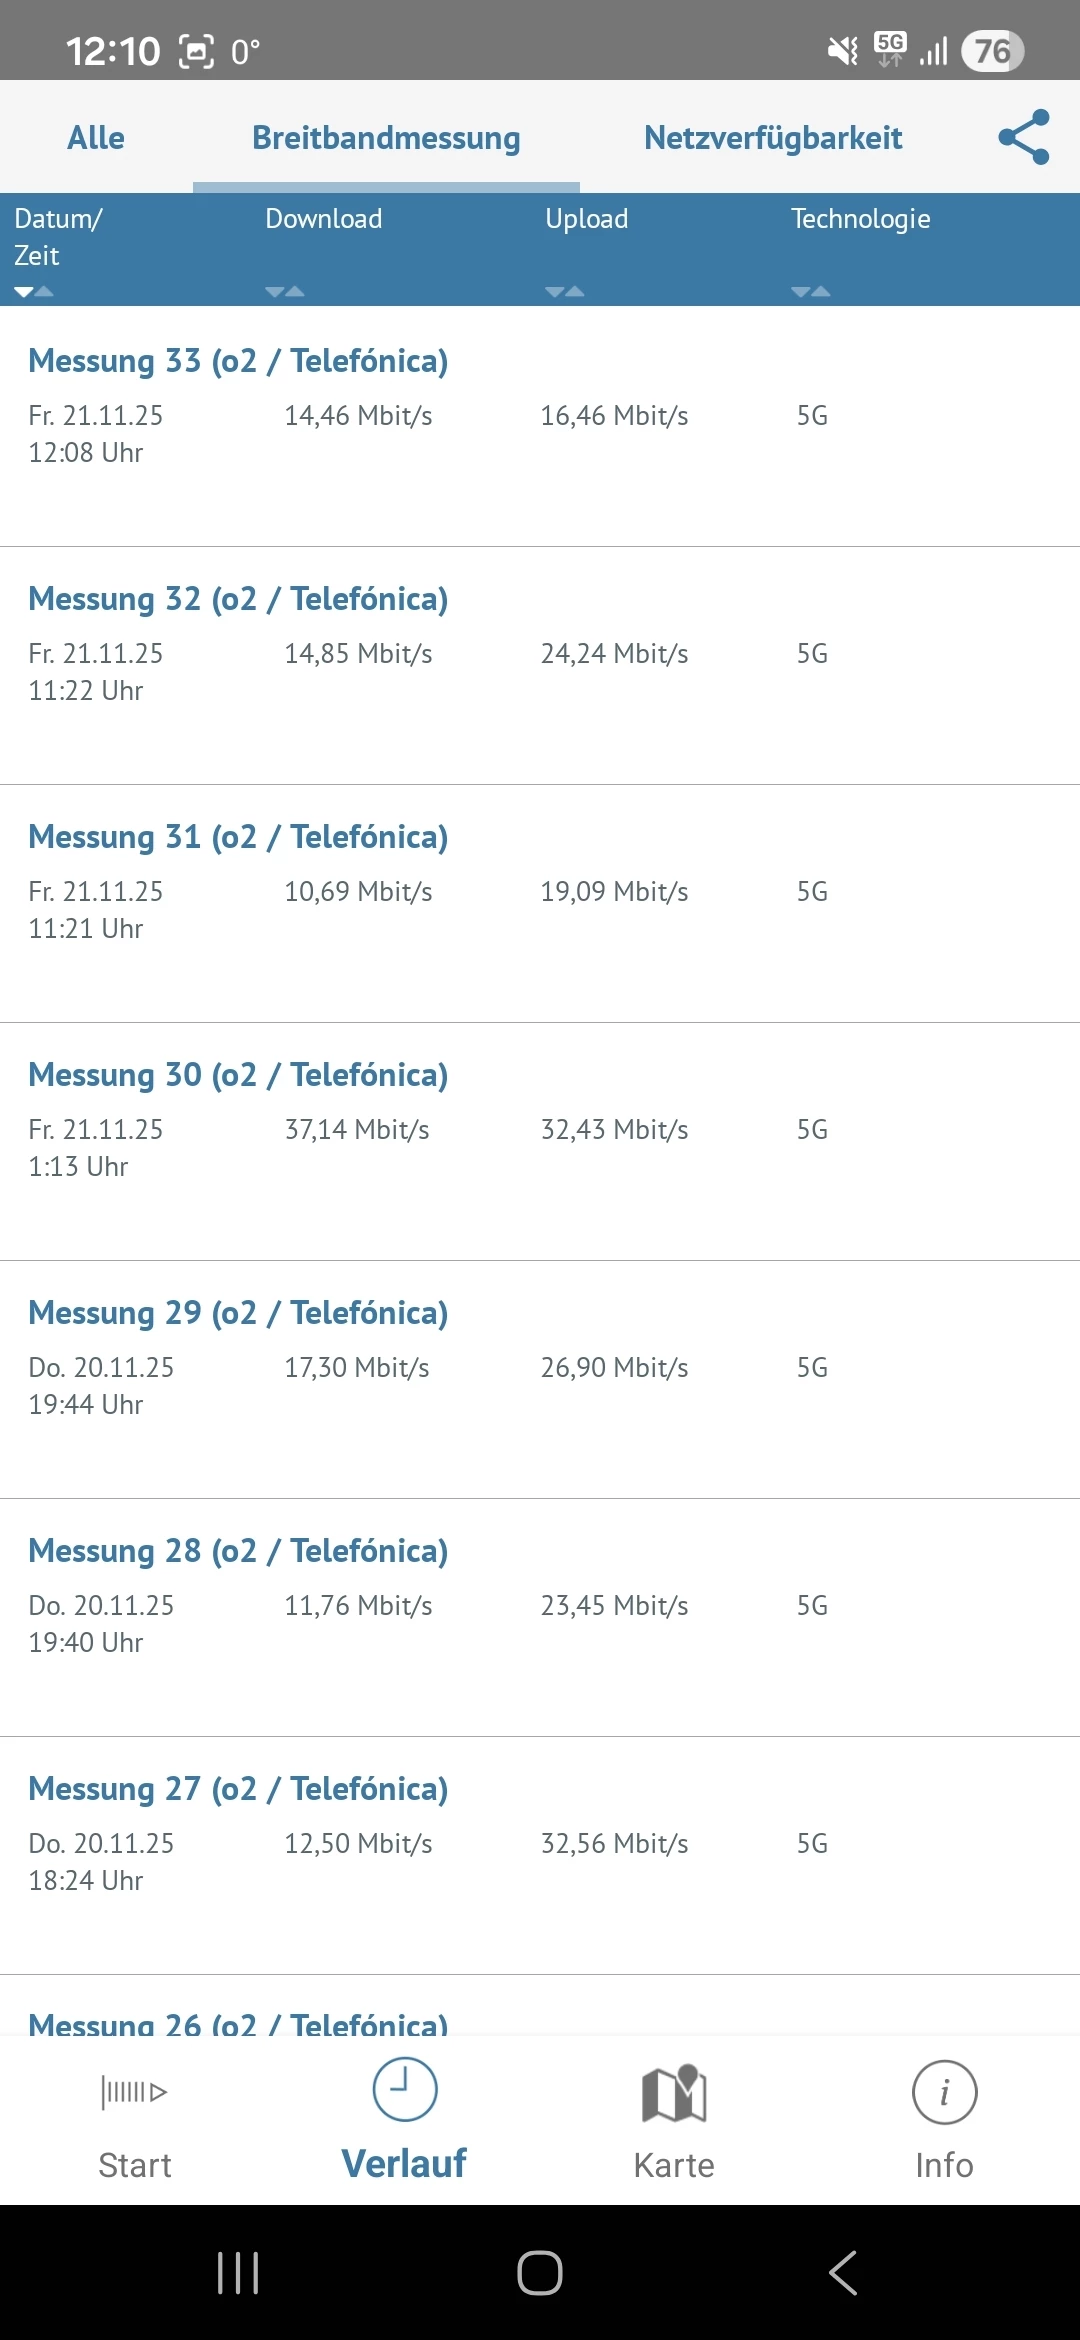Tap the share icon in the top bar
The width and height of the screenshot is (1080, 2340).
click(x=1024, y=137)
